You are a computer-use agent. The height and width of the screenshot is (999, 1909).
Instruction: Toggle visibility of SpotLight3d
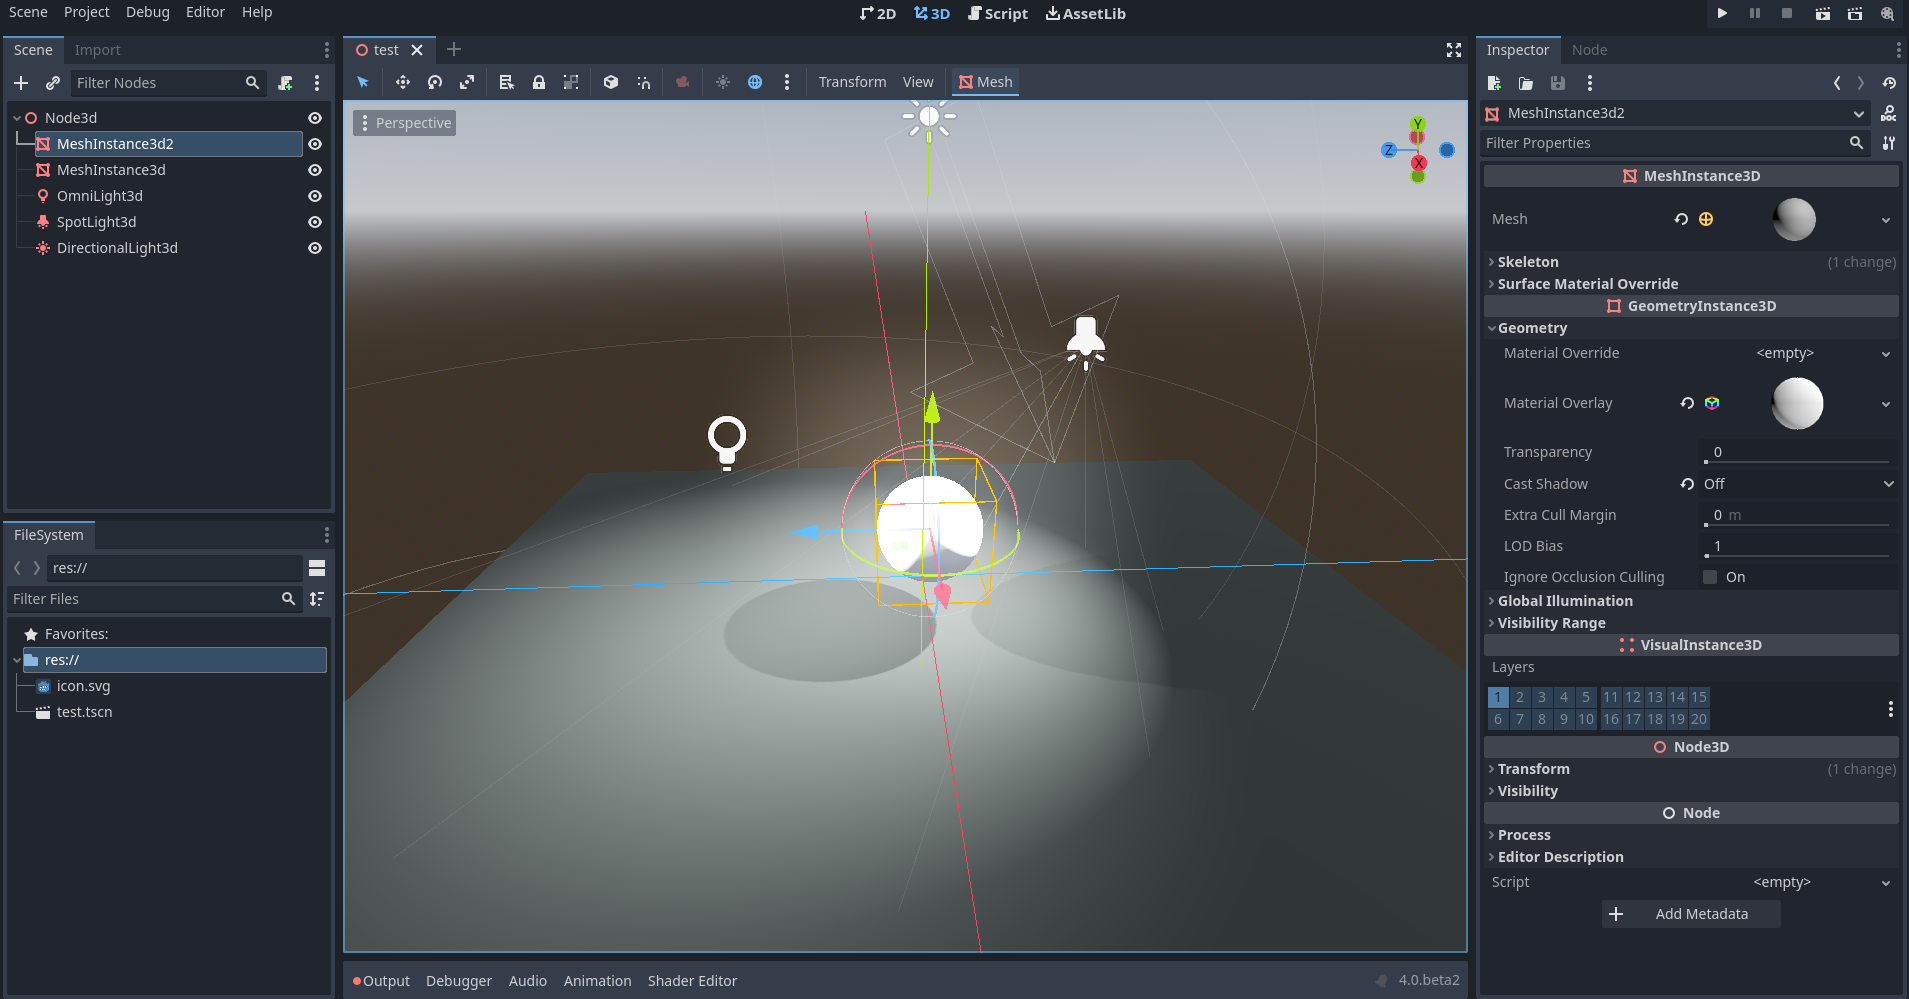[x=314, y=222]
